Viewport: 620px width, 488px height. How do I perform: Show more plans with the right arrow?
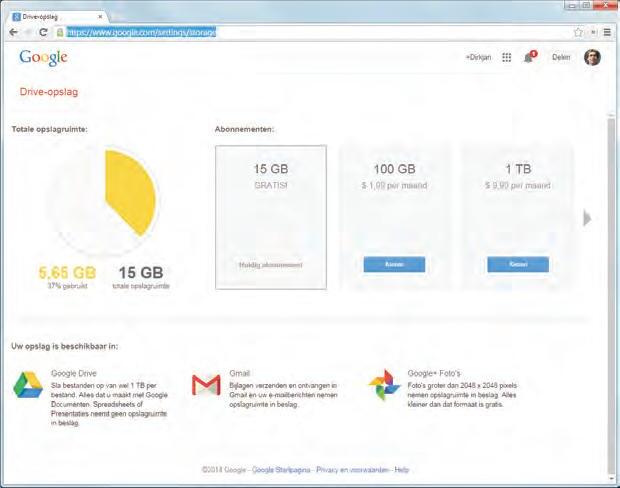(587, 218)
